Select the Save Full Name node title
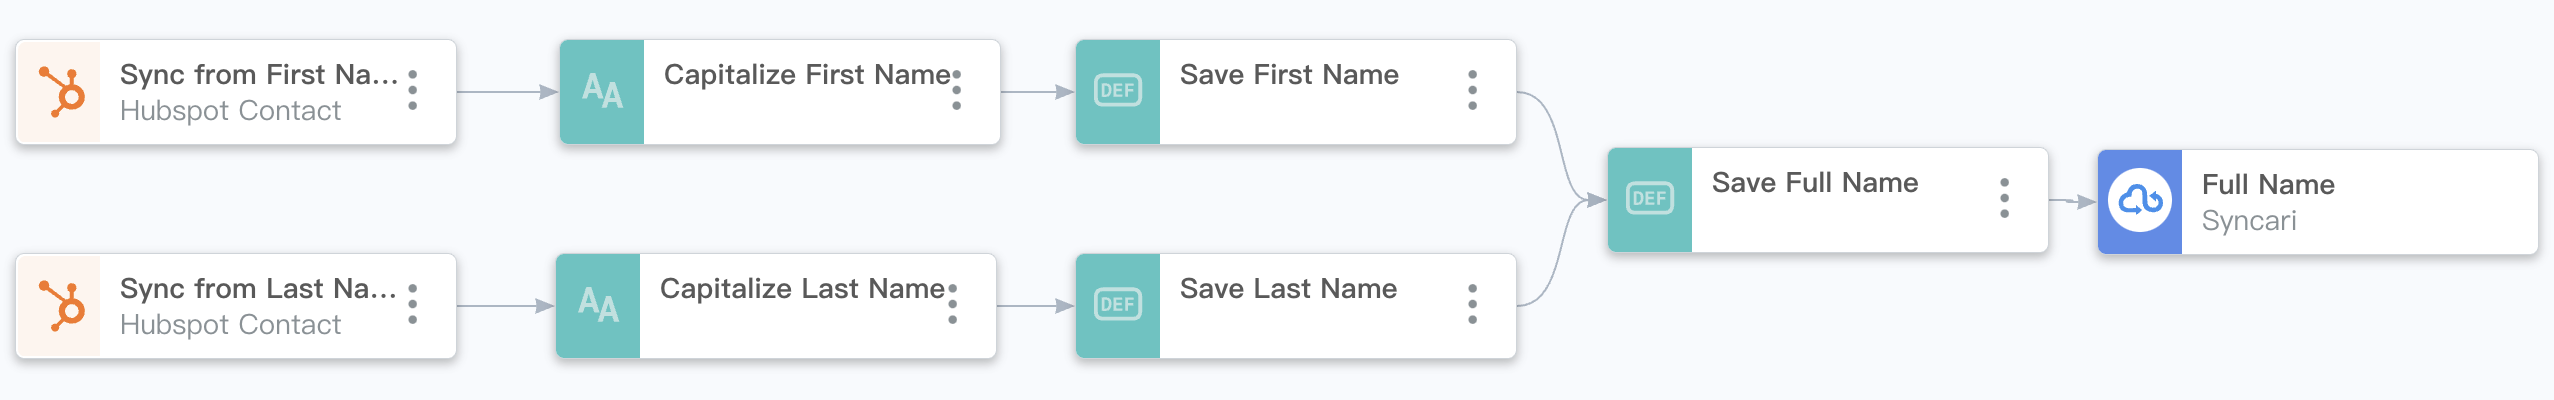 click(1815, 183)
